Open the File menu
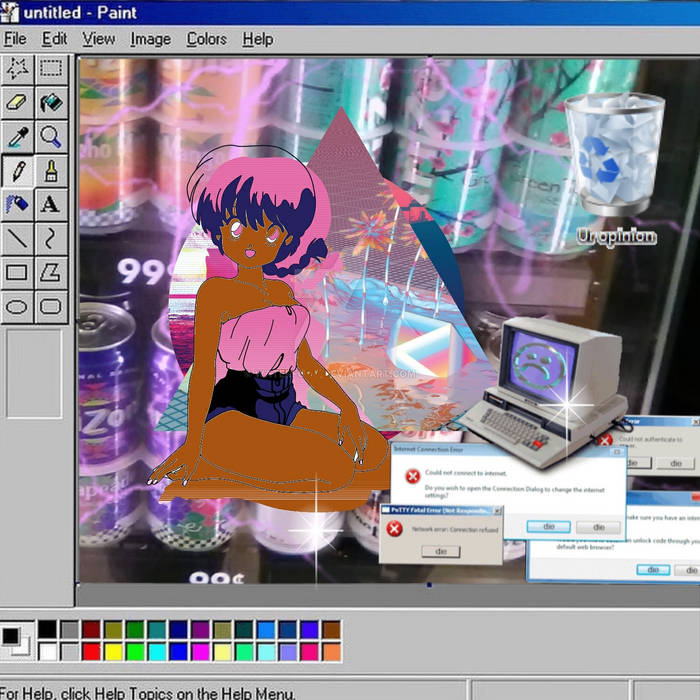 (14, 39)
